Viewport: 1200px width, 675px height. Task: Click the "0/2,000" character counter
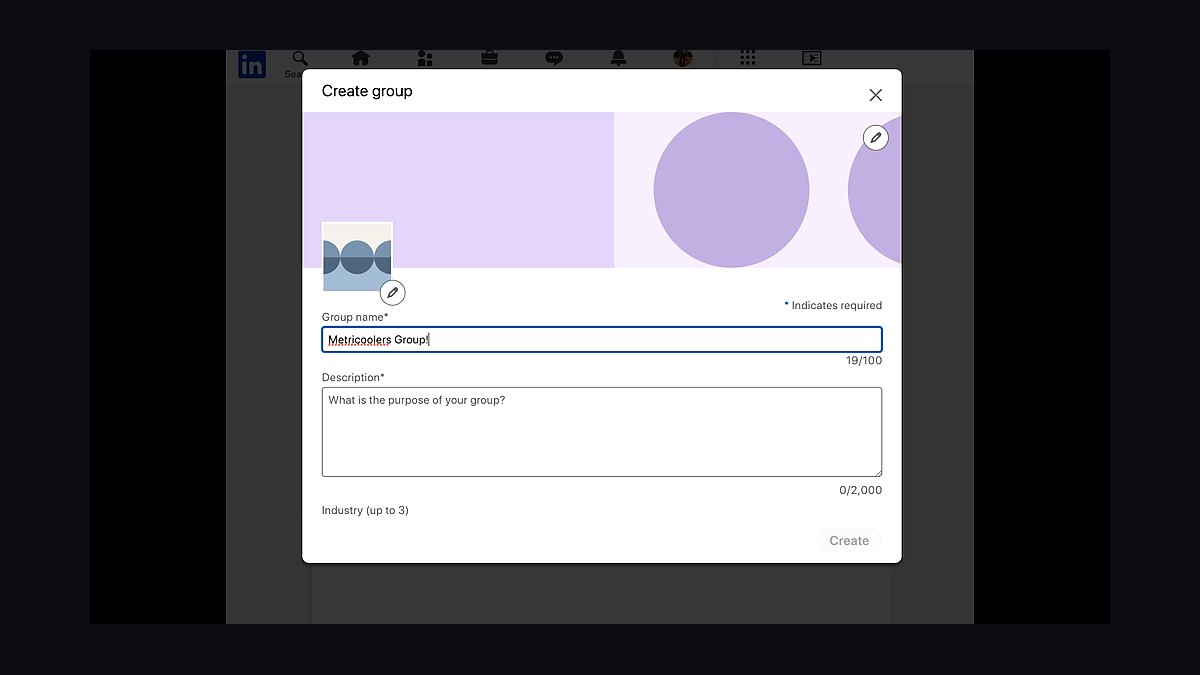(861, 491)
